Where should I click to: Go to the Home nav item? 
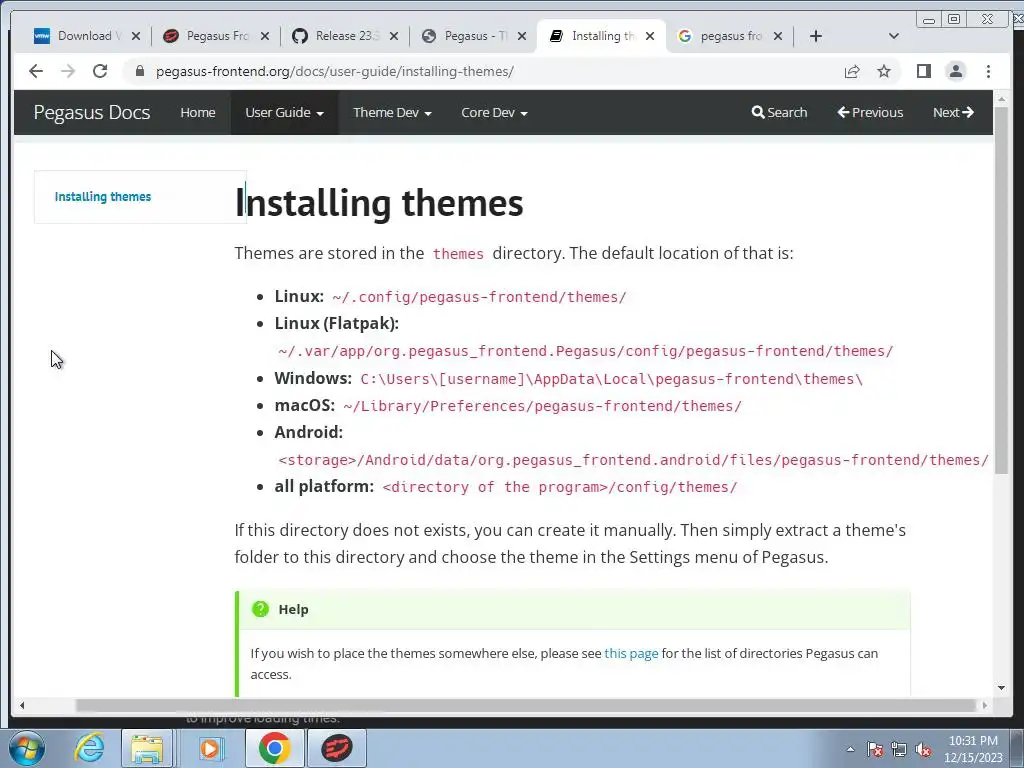pyautogui.click(x=198, y=112)
